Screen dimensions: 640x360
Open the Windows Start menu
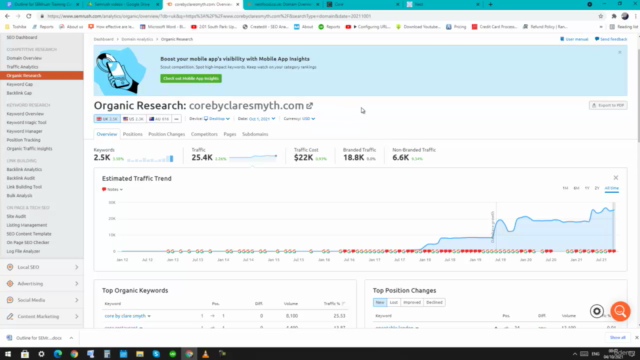click(8, 354)
